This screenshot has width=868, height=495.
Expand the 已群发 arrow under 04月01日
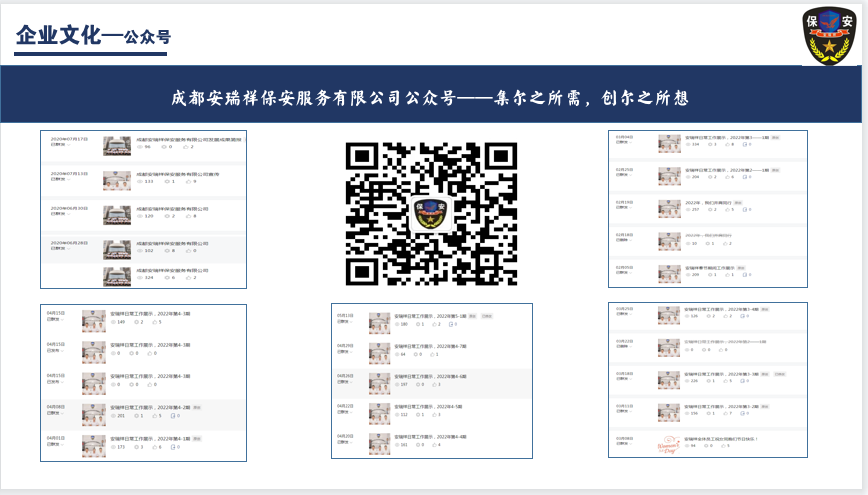coord(63,444)
